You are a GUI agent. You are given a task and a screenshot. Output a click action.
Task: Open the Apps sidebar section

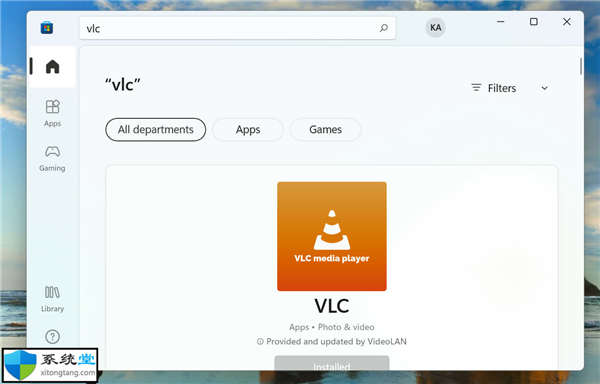52,113
